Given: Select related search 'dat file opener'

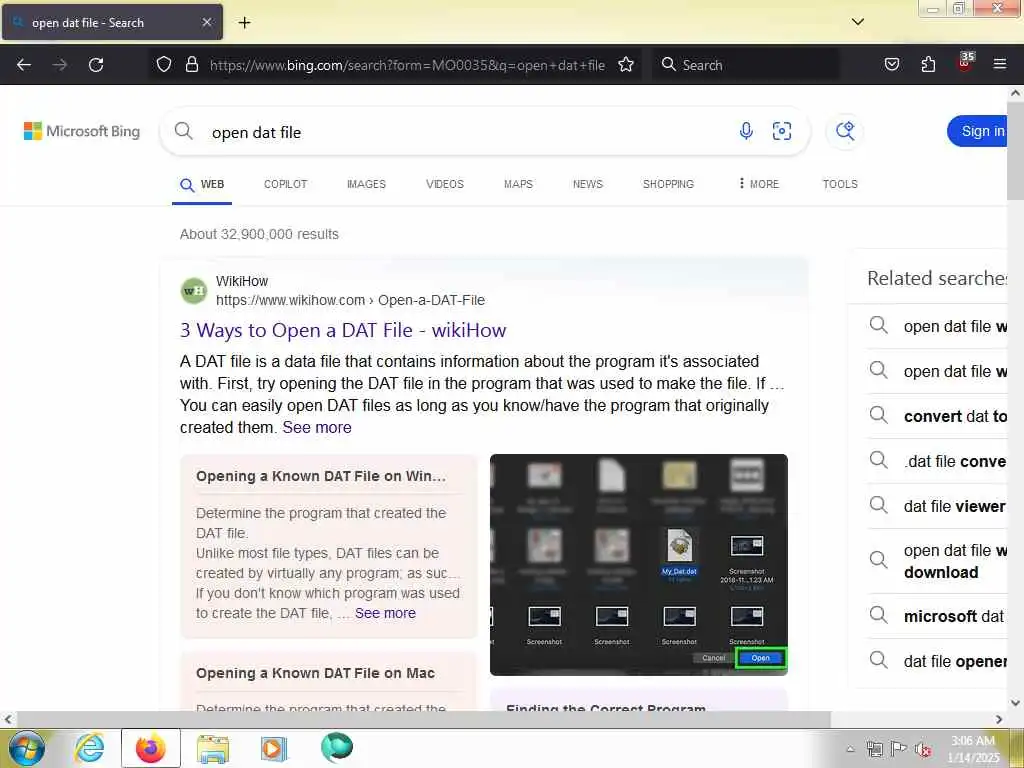Looking at the screenshot, I should point(938,661).
